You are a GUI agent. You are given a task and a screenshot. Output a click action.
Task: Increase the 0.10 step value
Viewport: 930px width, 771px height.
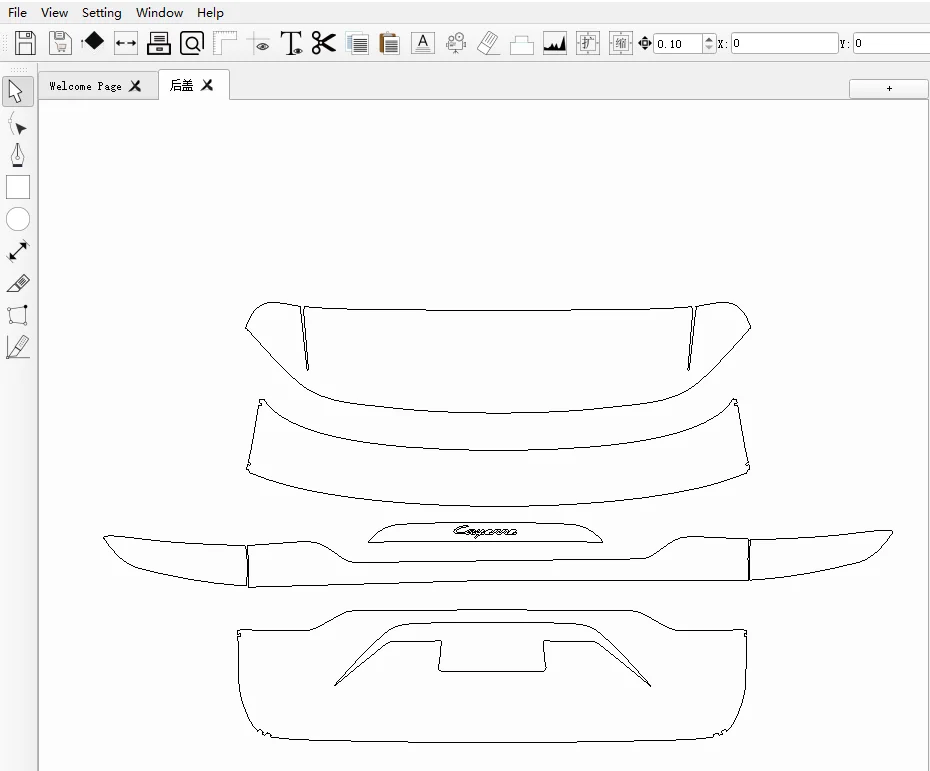pyautogui.click(x=709, y=39)
